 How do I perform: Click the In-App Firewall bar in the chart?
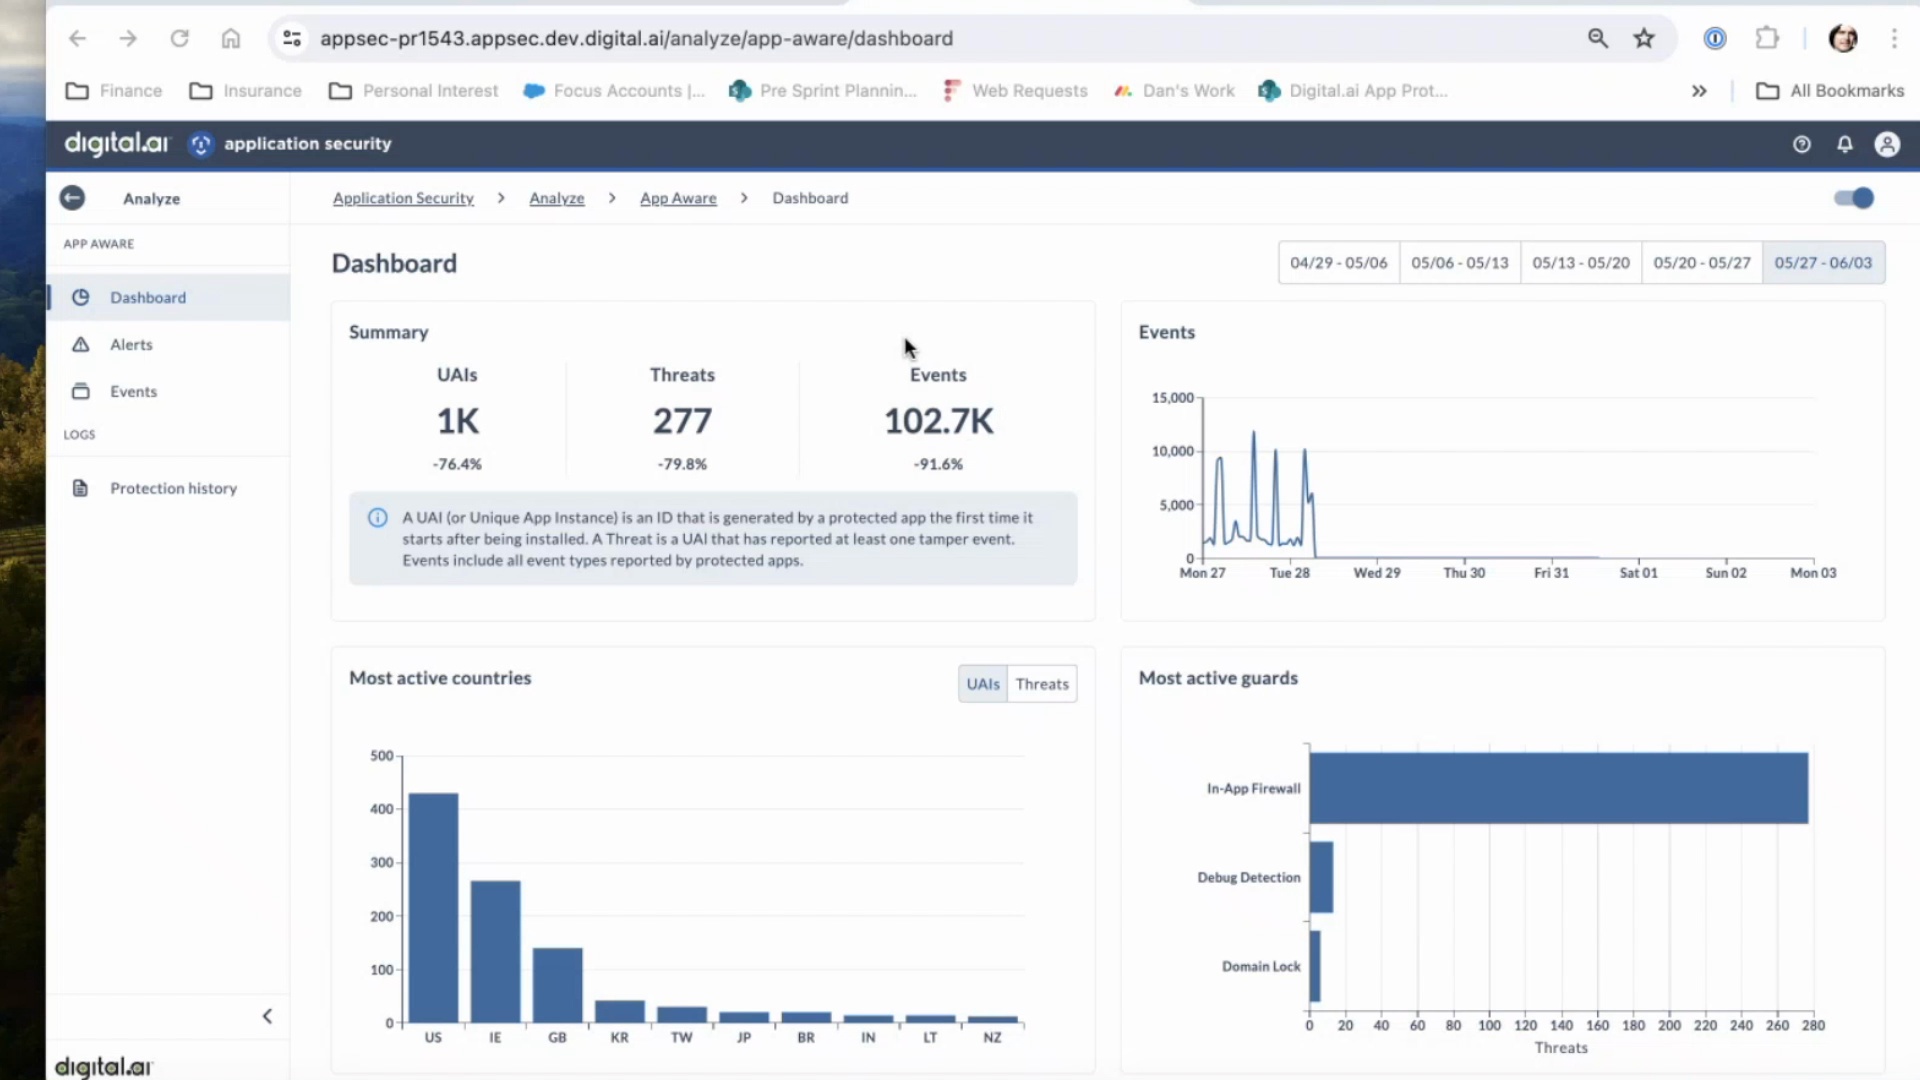coord(1557,788)
